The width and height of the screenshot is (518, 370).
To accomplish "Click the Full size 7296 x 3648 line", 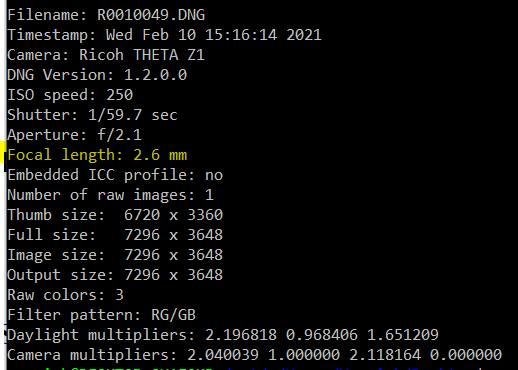I will pyautogui.click(x=115, y=235).
